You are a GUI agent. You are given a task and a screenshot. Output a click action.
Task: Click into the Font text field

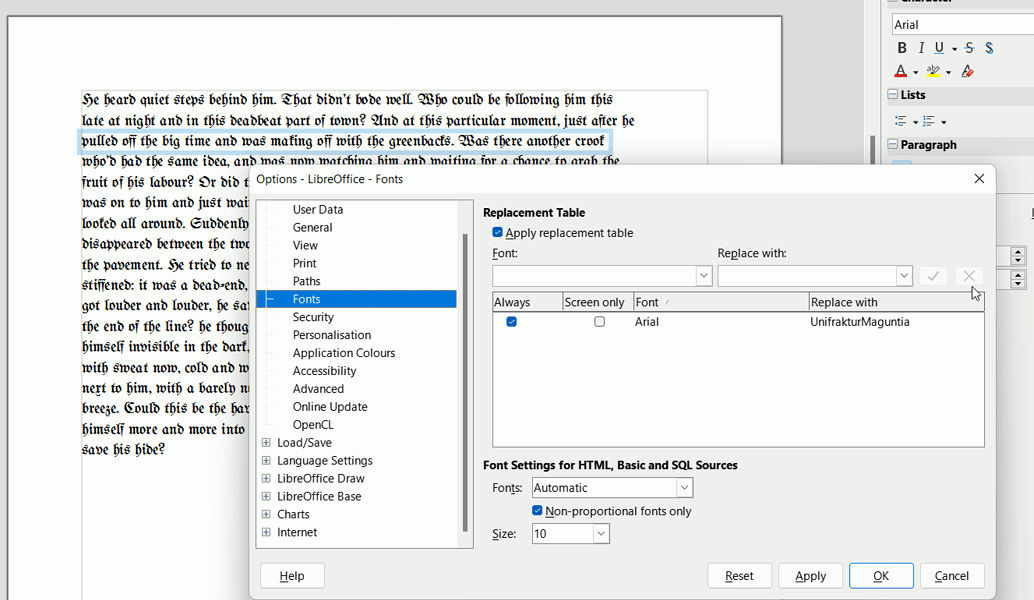(x=594, y=276)
